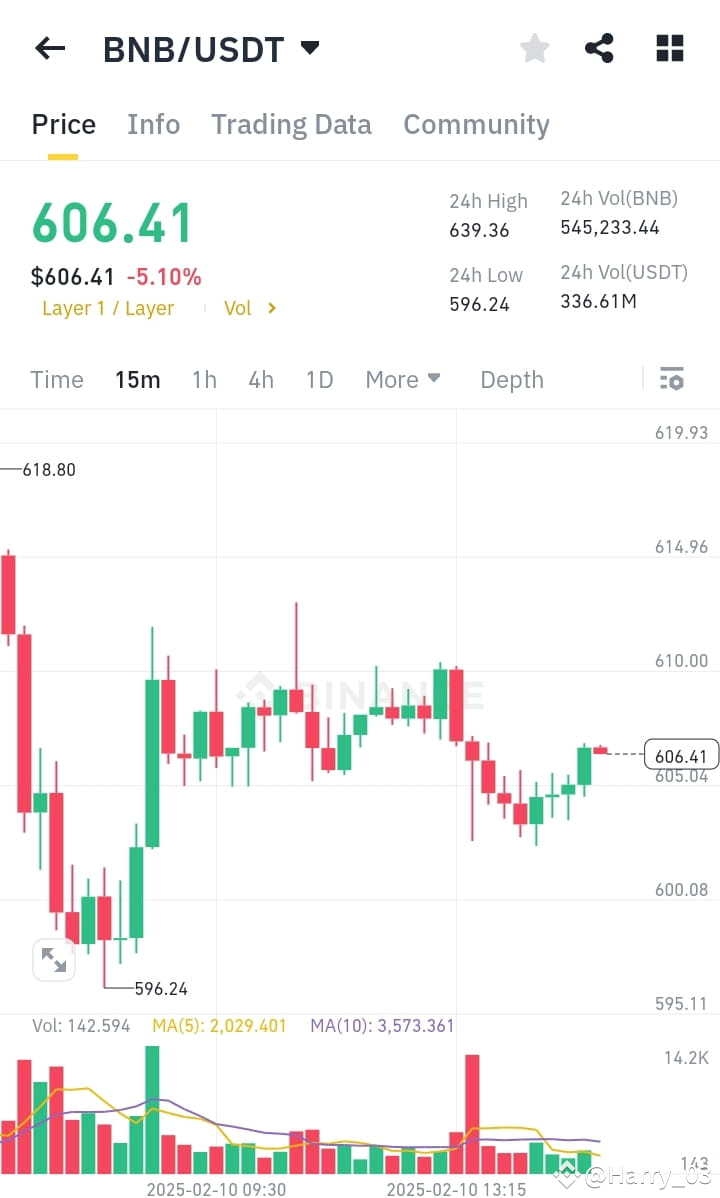Select the Time timeframe option

tap(56, 379)
